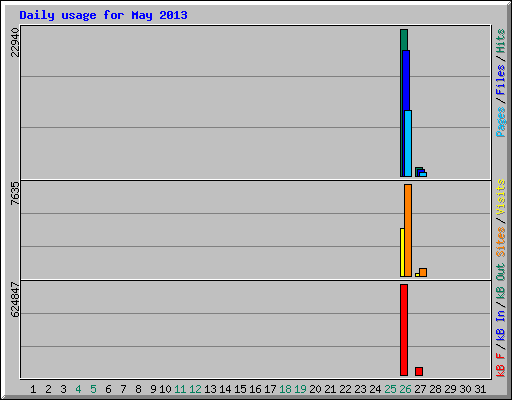Screen dimensions: 512x400
Task: Click the kB F legend label
Action: click(x=501, y=365)
